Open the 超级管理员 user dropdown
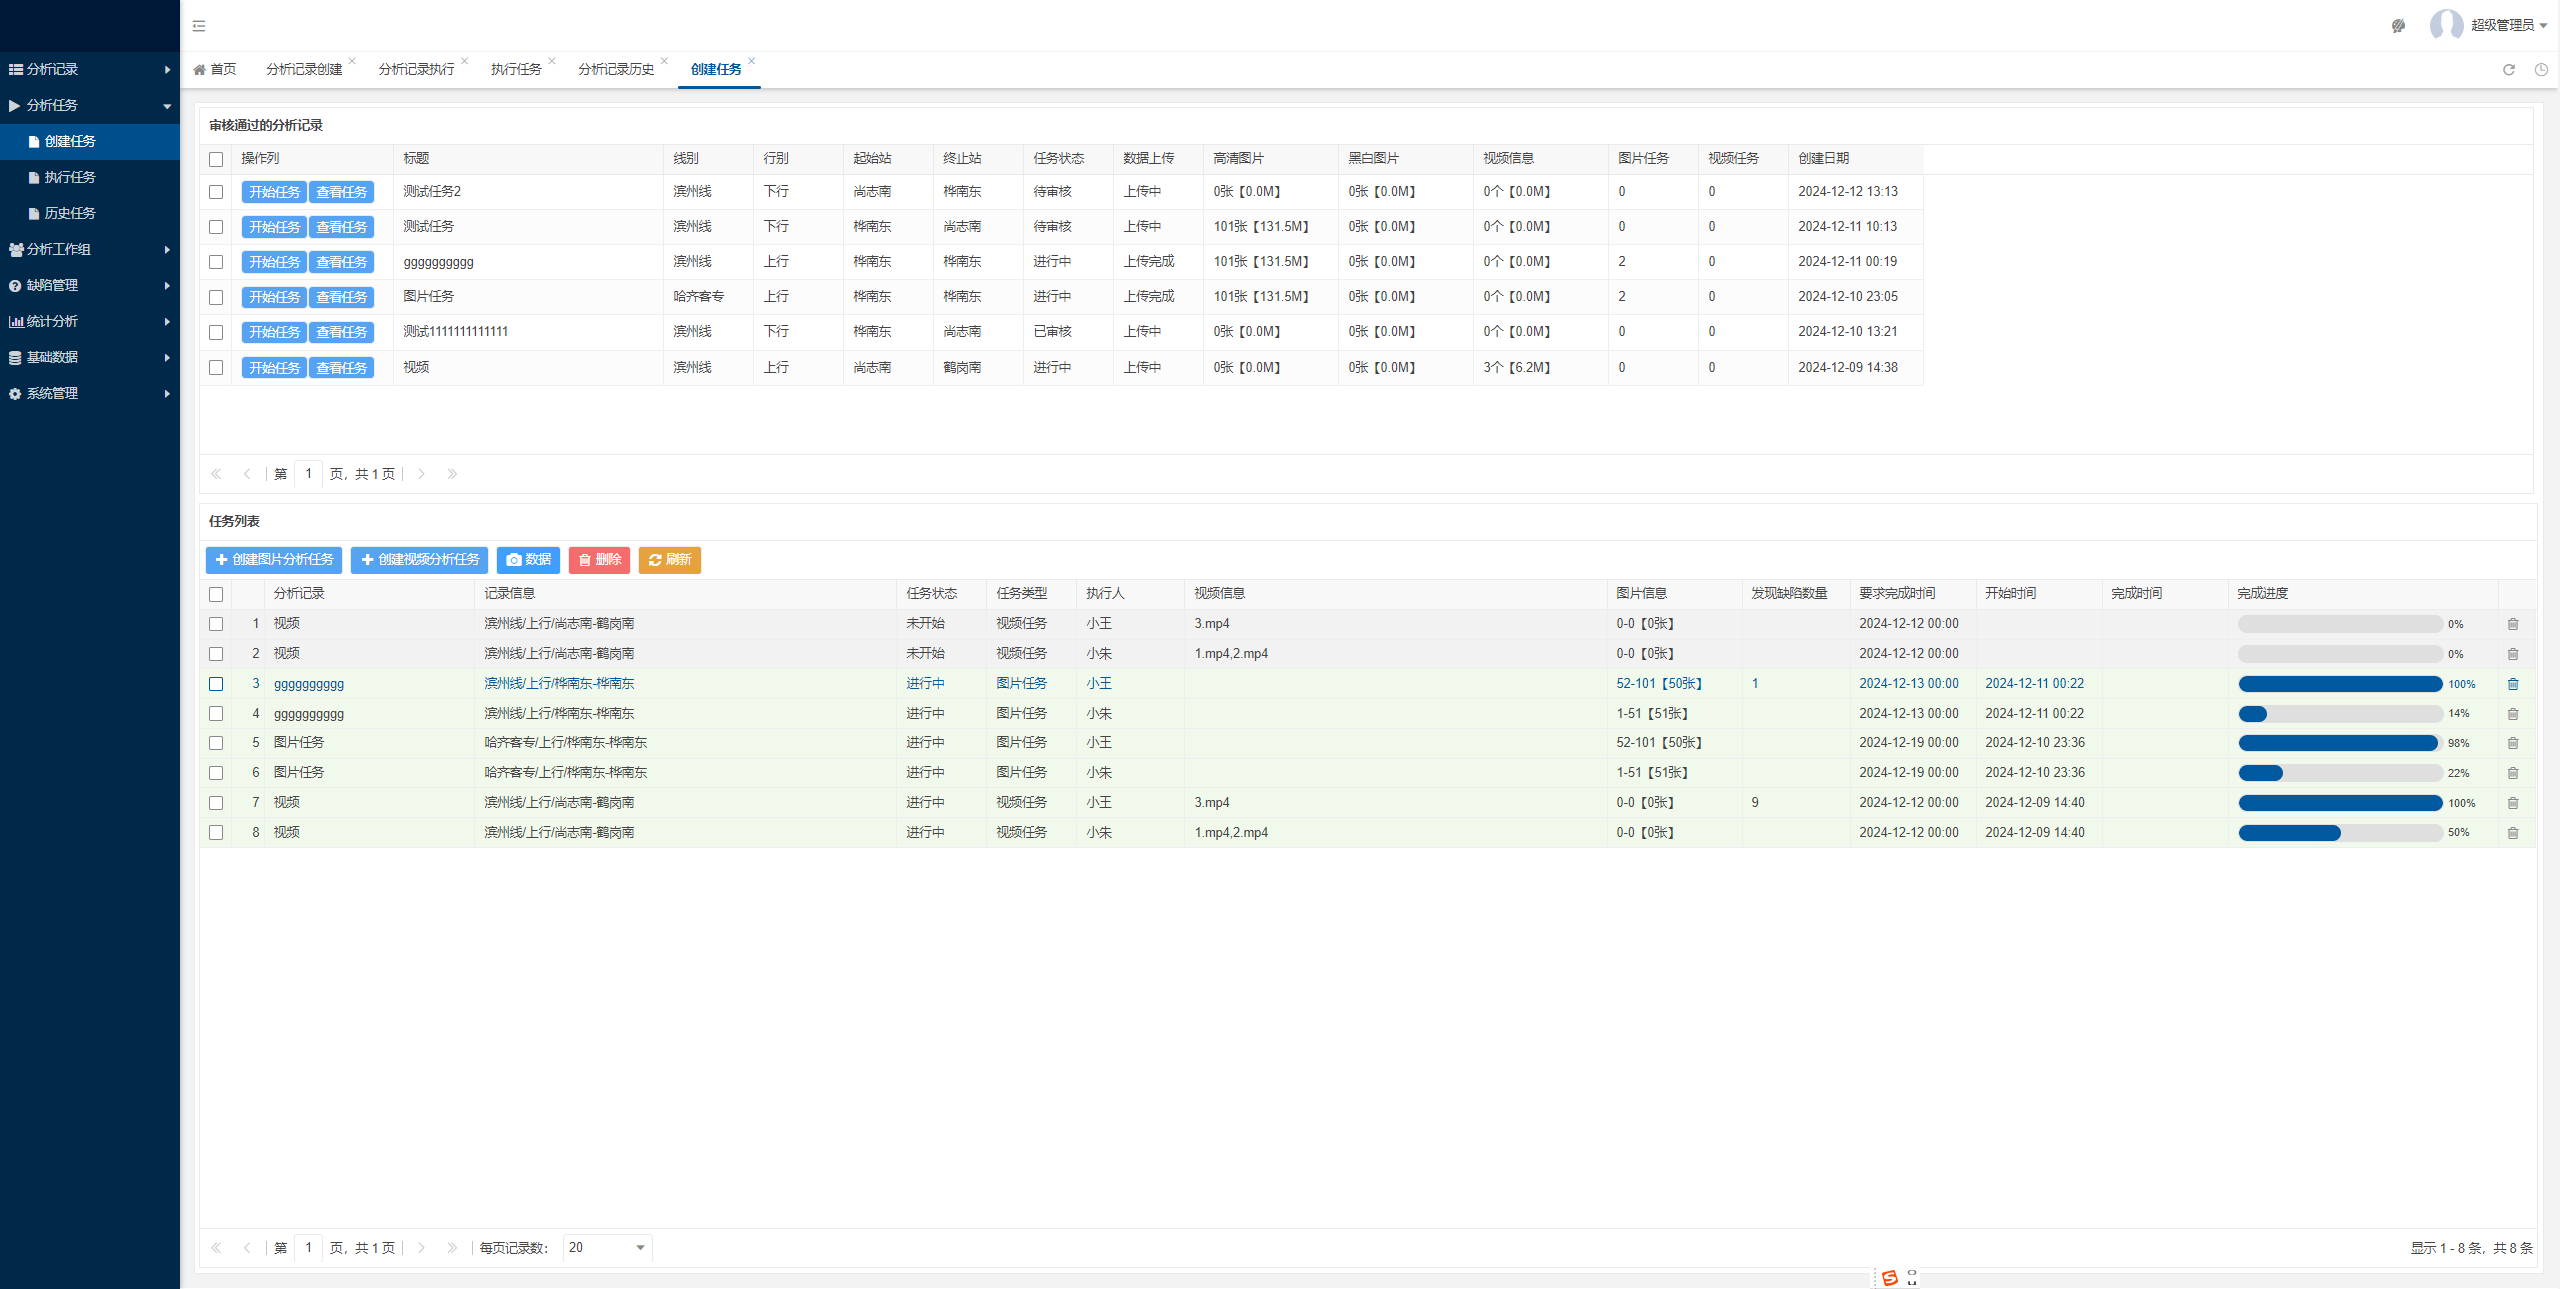This screenshot has height=1289, width=2560. point(2509,25)
